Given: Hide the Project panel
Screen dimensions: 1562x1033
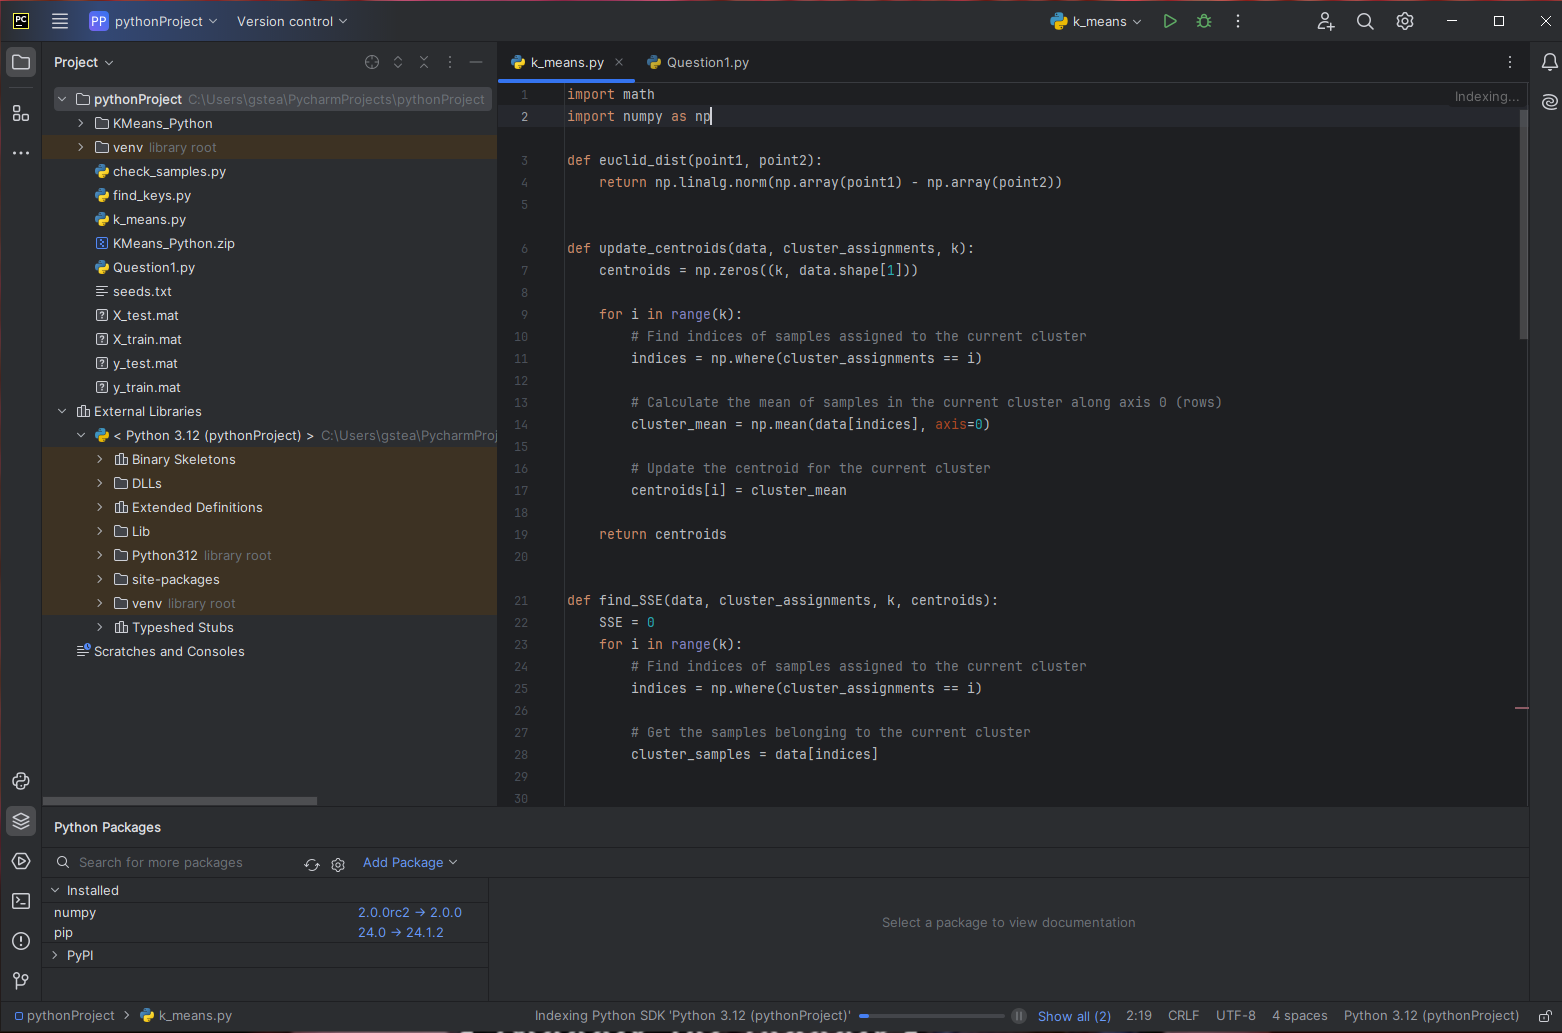Looking at the screenshot, I should pyautogui.click(x=476, y=62).
